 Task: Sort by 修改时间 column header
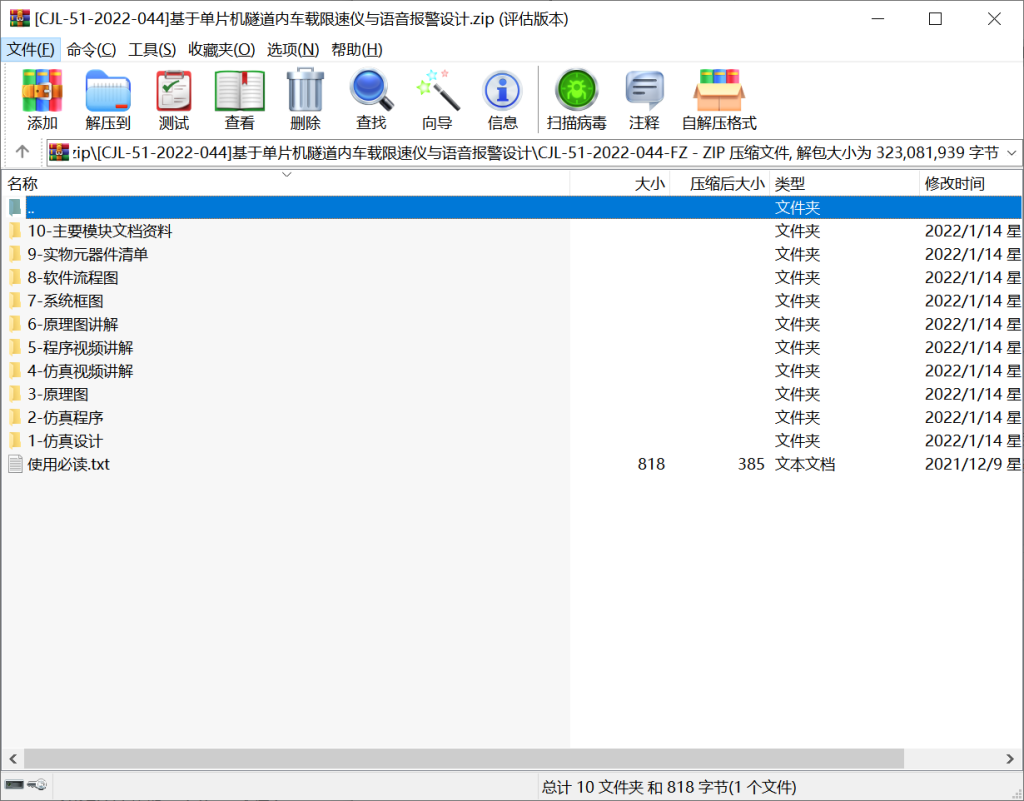pos(954,184)
